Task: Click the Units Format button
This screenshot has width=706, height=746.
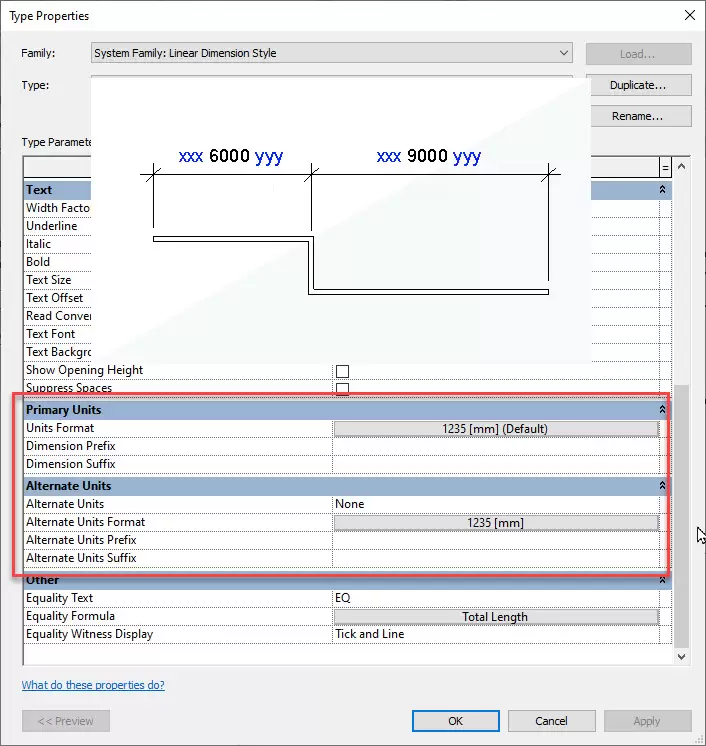Action: (x=495, y=428)
